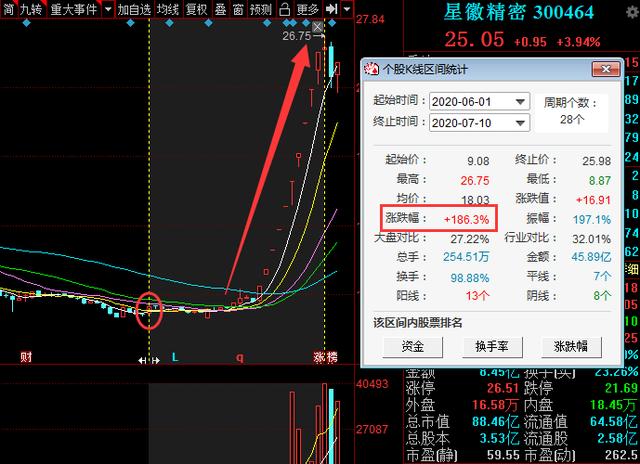The height and width of the screenshot is (464, 640).
Task: Click the current price 25.05
Action: [x=474, y=40]
